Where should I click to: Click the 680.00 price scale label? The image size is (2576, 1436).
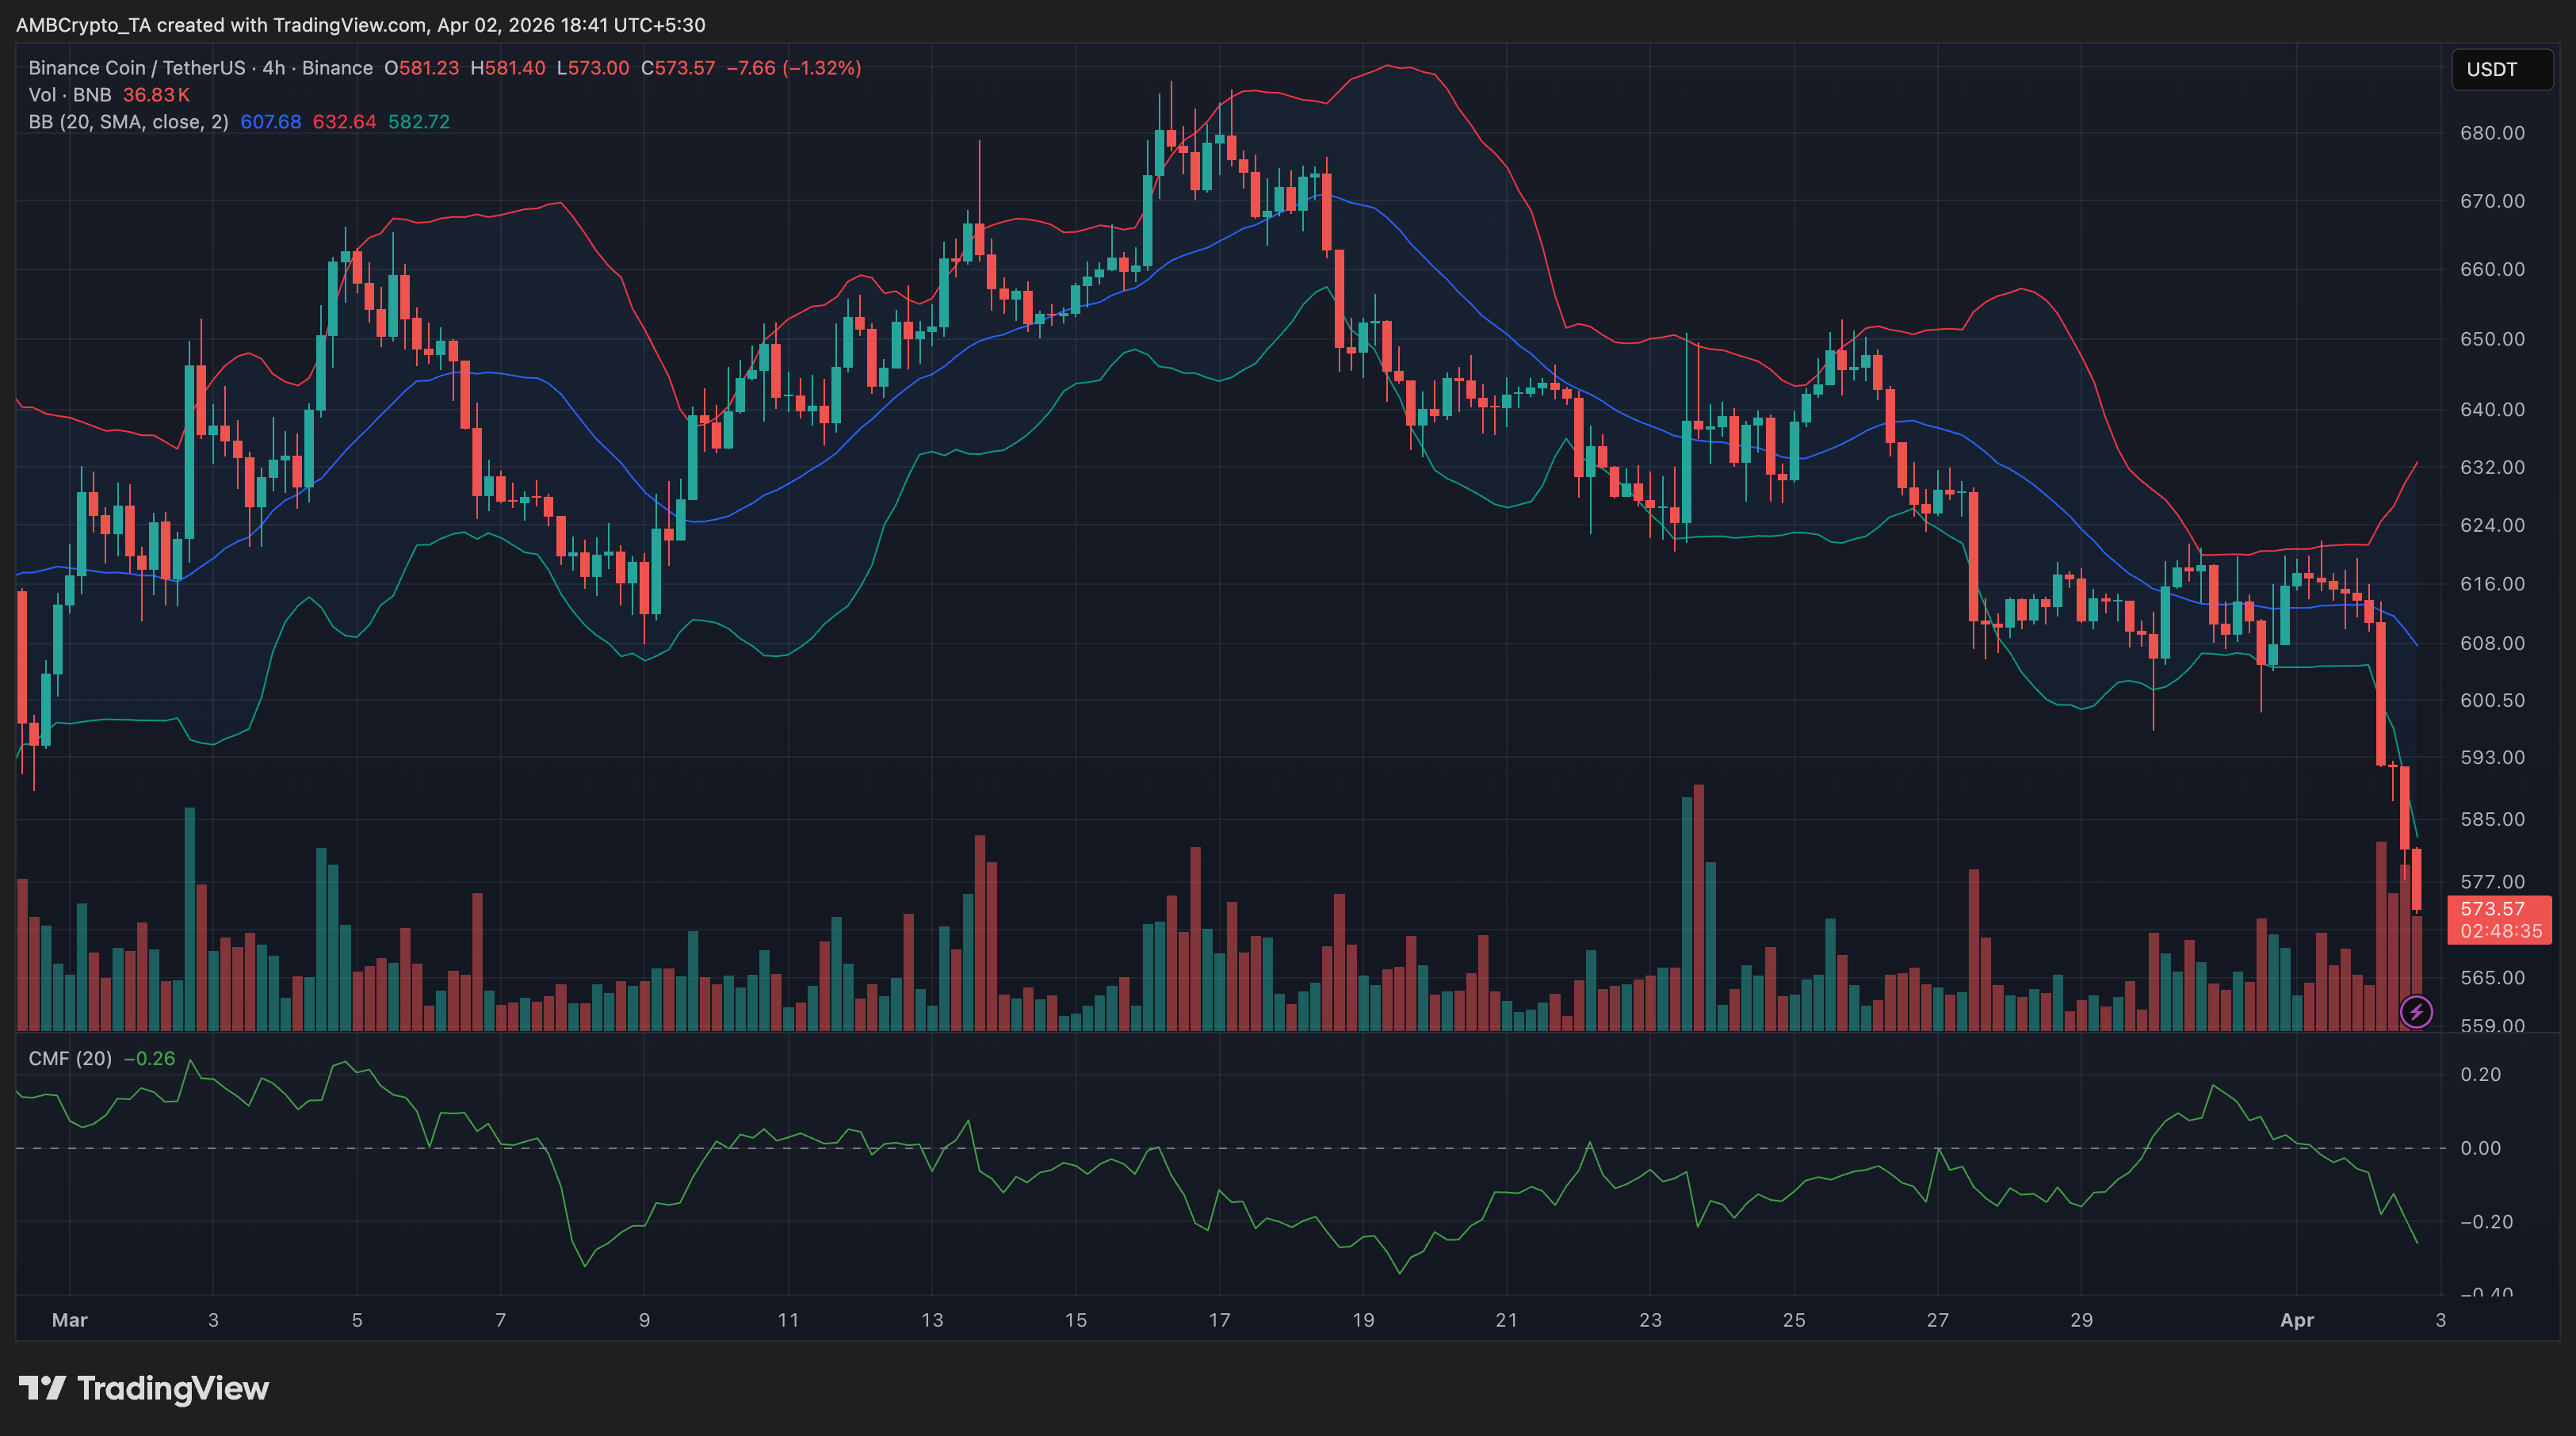click(2492, 133)
